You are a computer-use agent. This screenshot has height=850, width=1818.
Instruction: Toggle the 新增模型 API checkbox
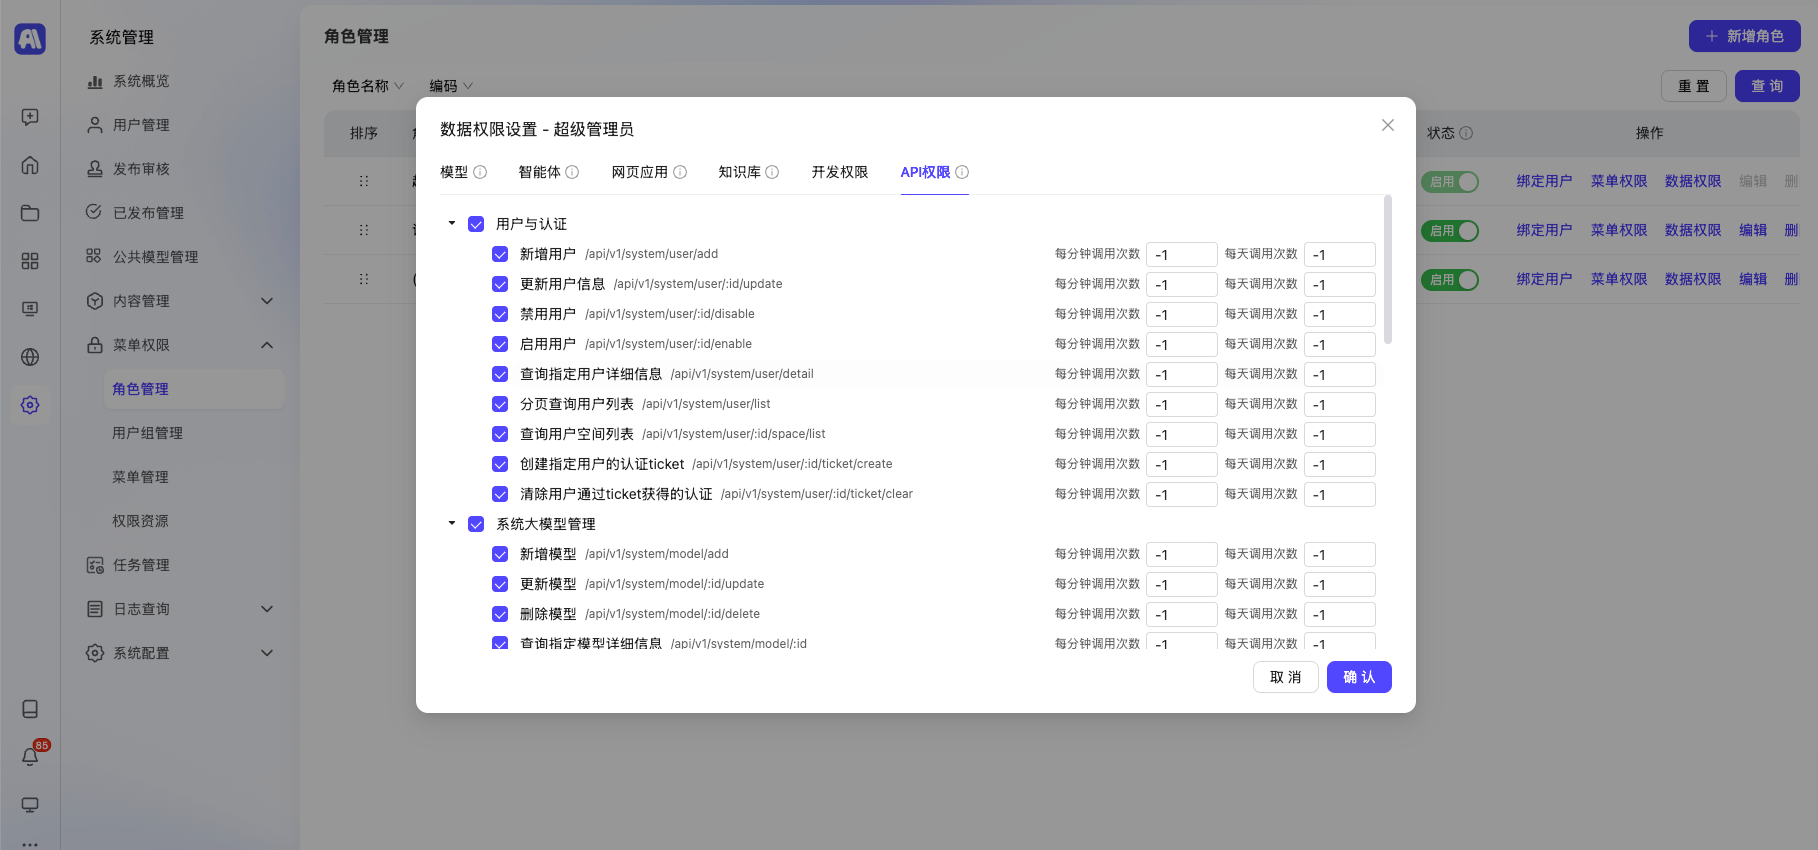500,554
